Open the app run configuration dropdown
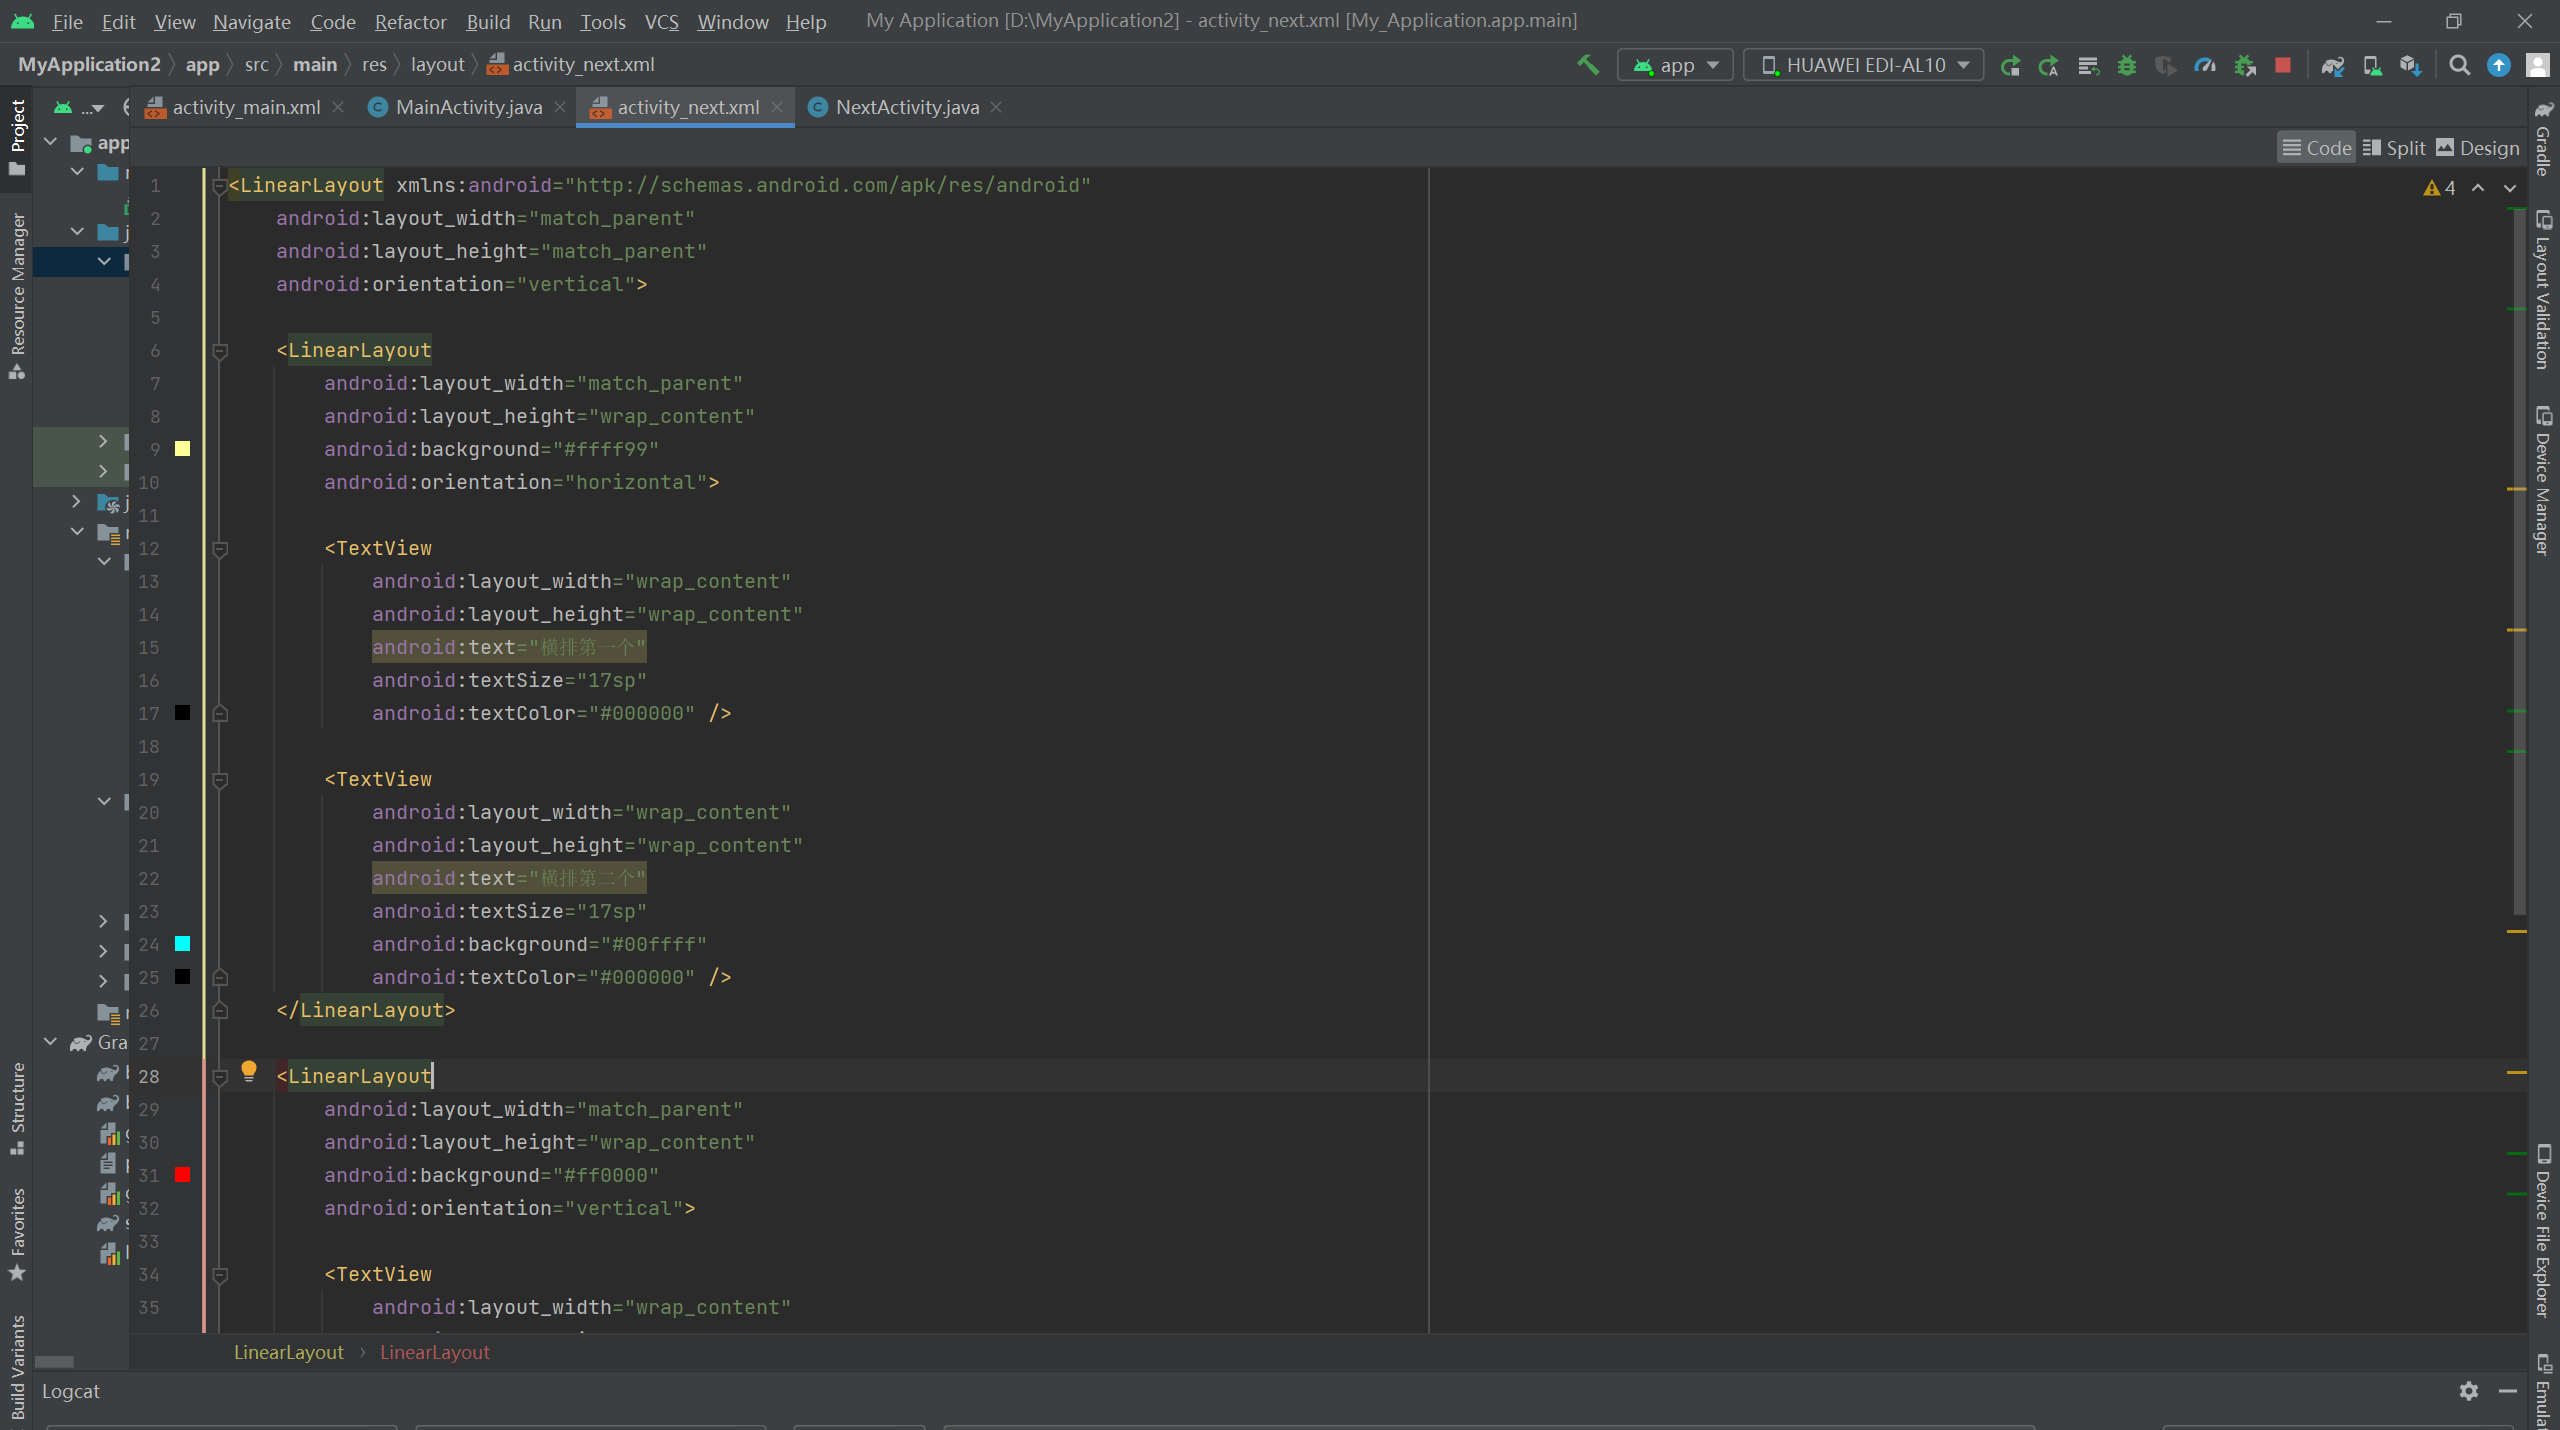The image size is (2560, 1430). click(x=1675, y=65)
